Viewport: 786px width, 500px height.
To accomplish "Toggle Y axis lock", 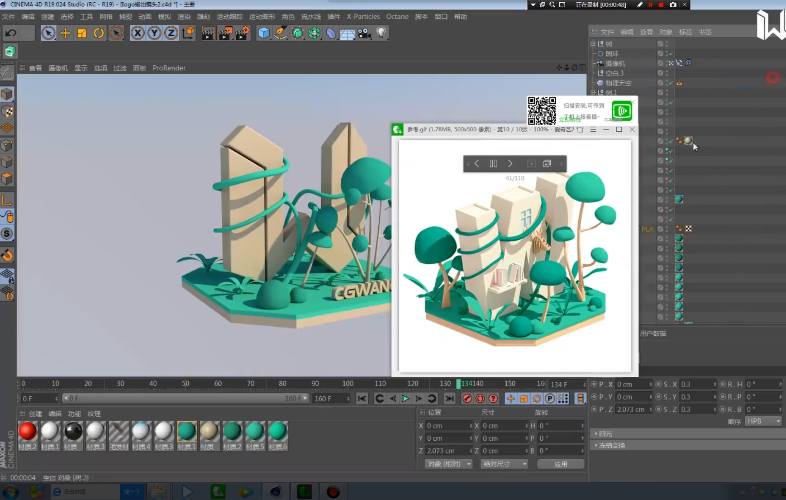I will 153,33.
